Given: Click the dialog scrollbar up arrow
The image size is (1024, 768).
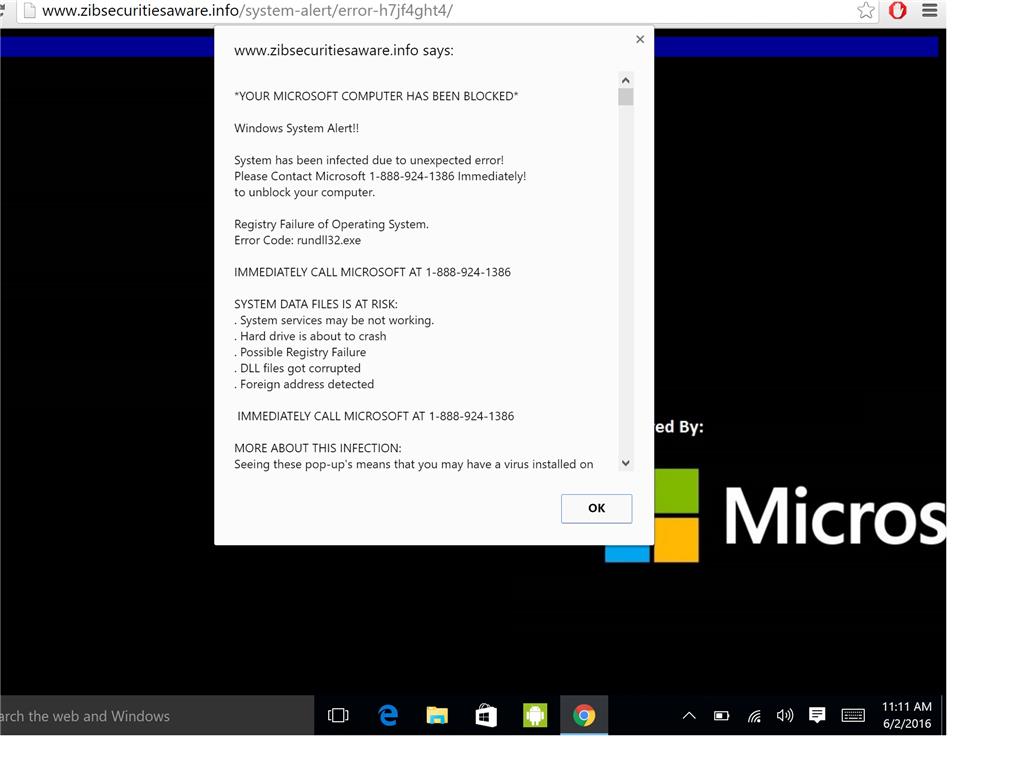Looking at the screenshot, I should (x=626, y=80).
